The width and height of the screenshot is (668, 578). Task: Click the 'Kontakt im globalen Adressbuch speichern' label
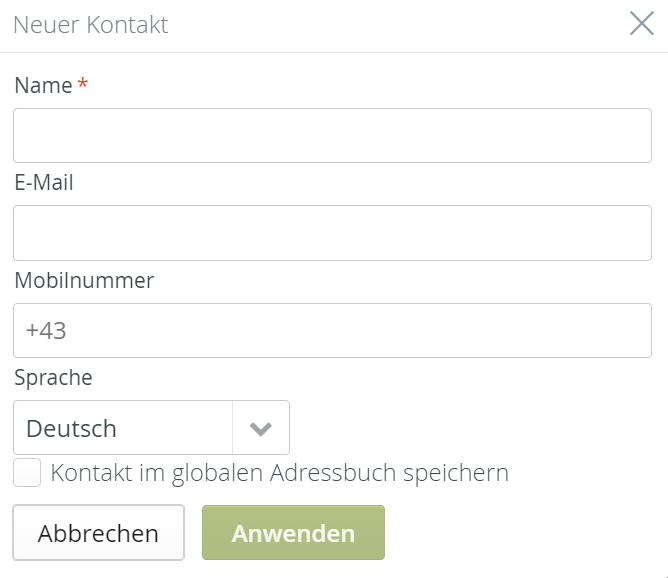(279, 473)
